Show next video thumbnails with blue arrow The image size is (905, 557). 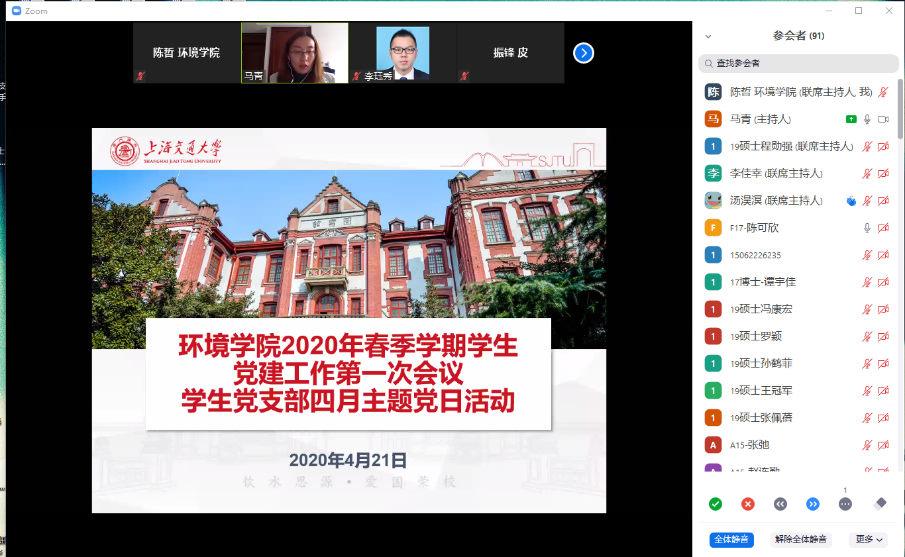(x=584, y=53)
